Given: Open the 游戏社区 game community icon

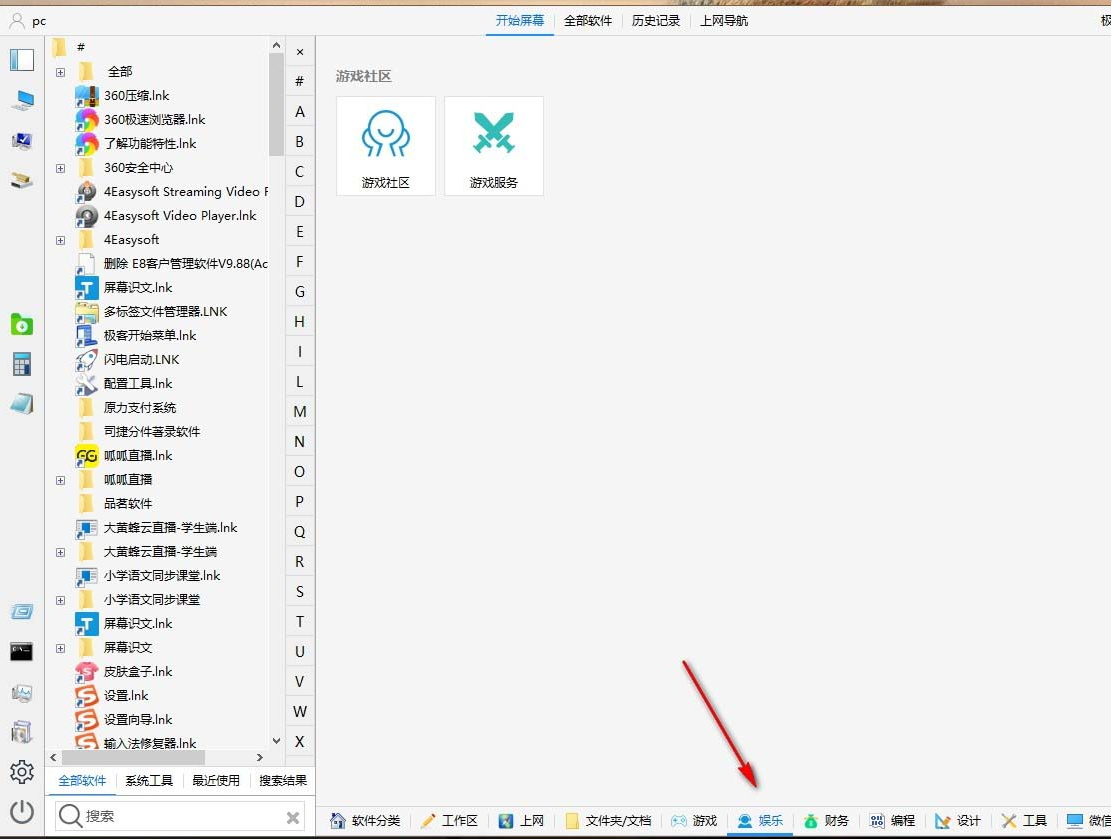Looking at the screenshot, I should (385, 145).
